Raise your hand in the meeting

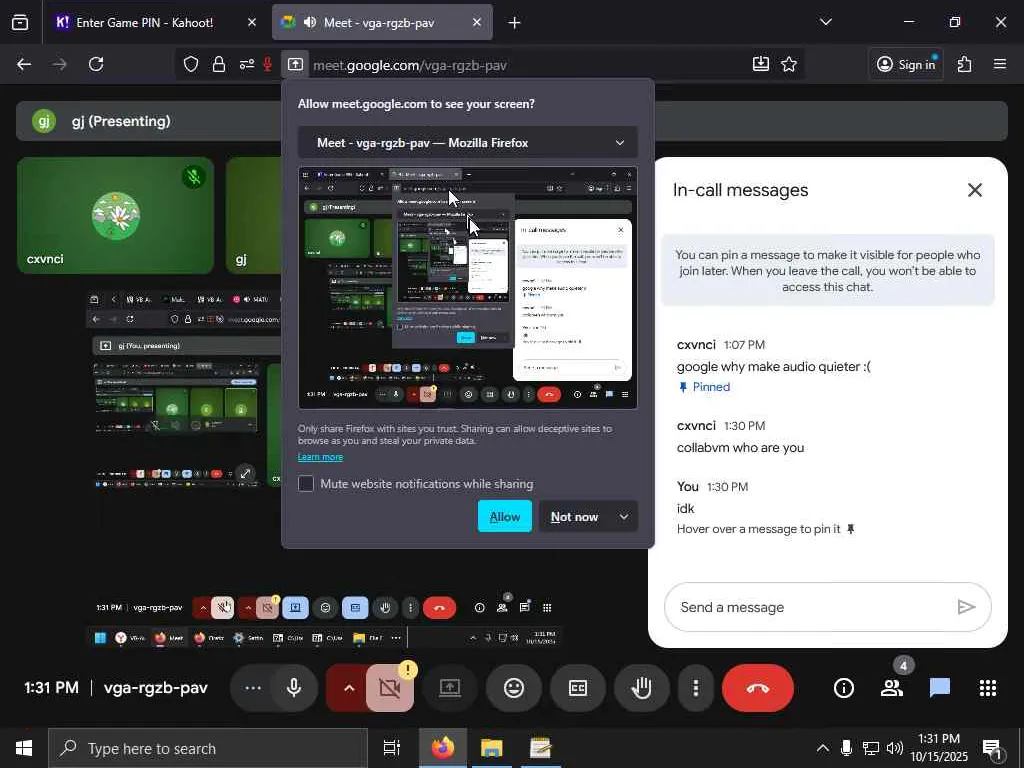click(x=642, y=688)
